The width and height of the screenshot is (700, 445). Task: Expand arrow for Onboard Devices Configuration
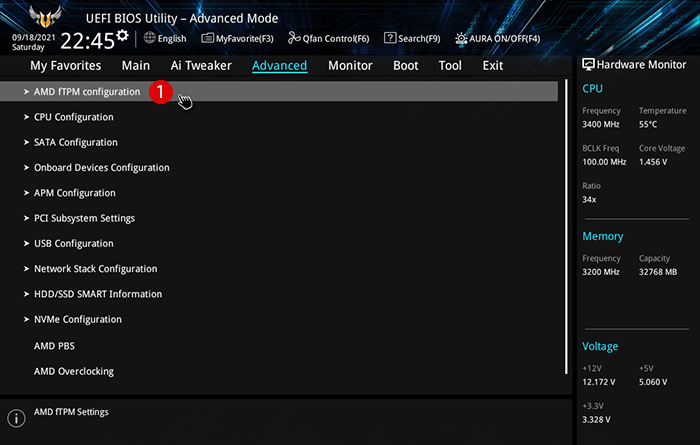click(x=26, y=167)
